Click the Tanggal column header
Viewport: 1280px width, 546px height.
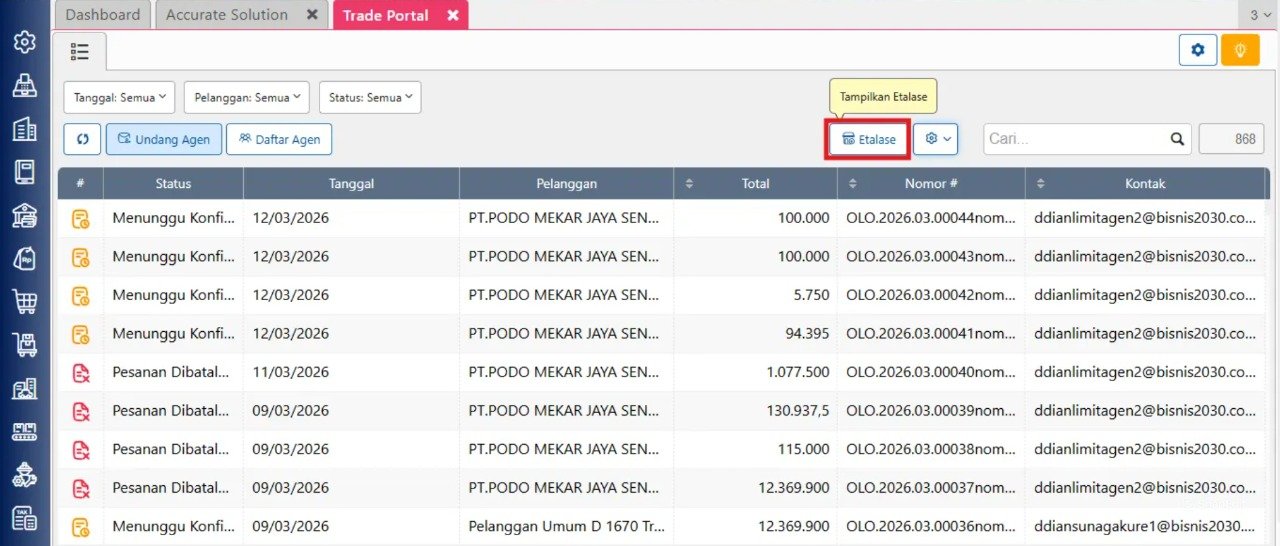click(x=352, y=184)
